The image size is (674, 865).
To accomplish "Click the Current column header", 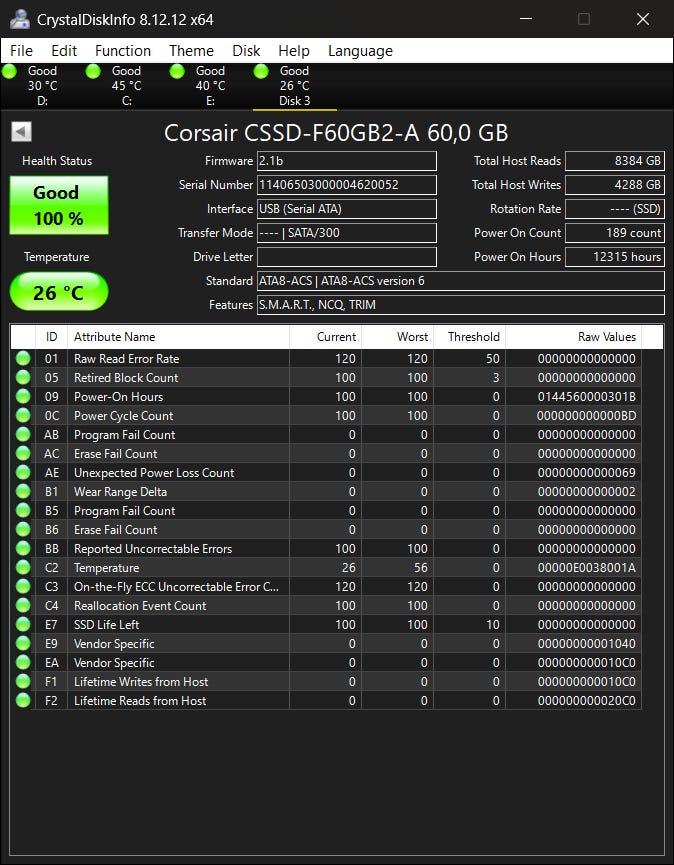I will point(325,337).
